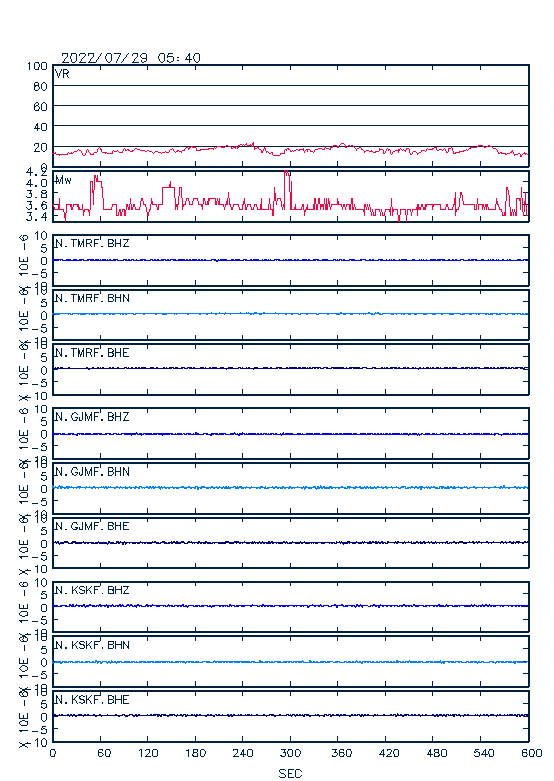
Task: Click the 60 tick on SEC axis
Action: click(x=104, y=753)
